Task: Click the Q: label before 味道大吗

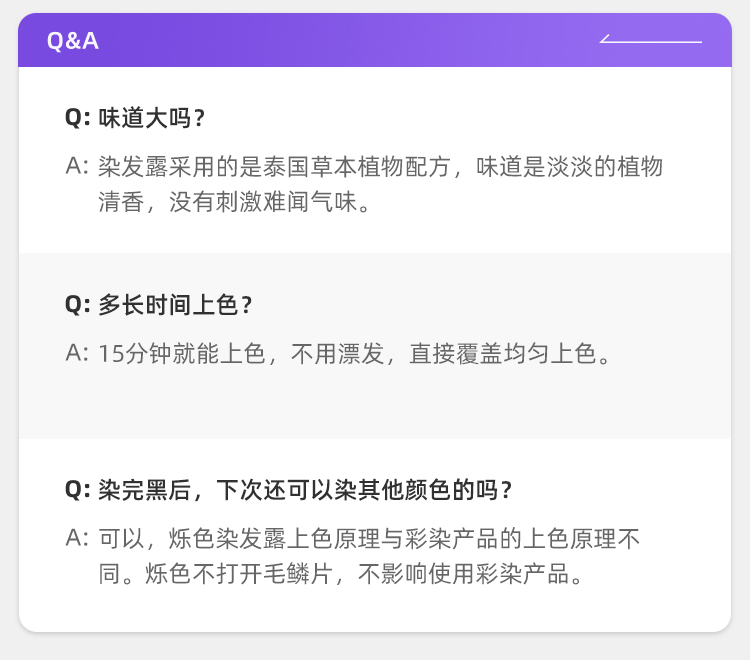Action: (x=78, y=118)
